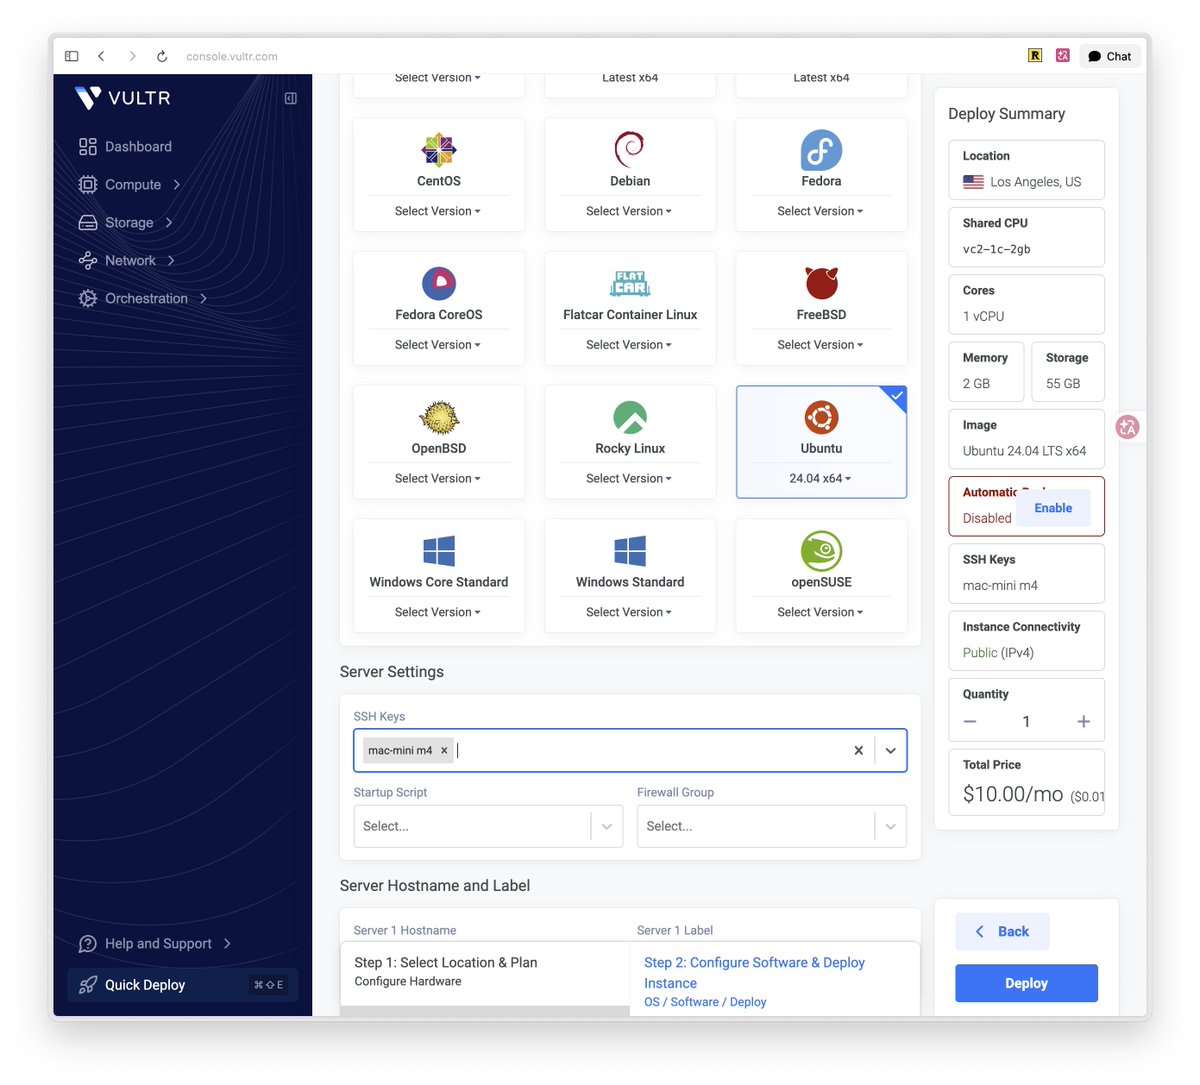Viewport: 1200px width, 1085px height.
Task: Toggle the browser sidebar icon
Action: (71, 57)
